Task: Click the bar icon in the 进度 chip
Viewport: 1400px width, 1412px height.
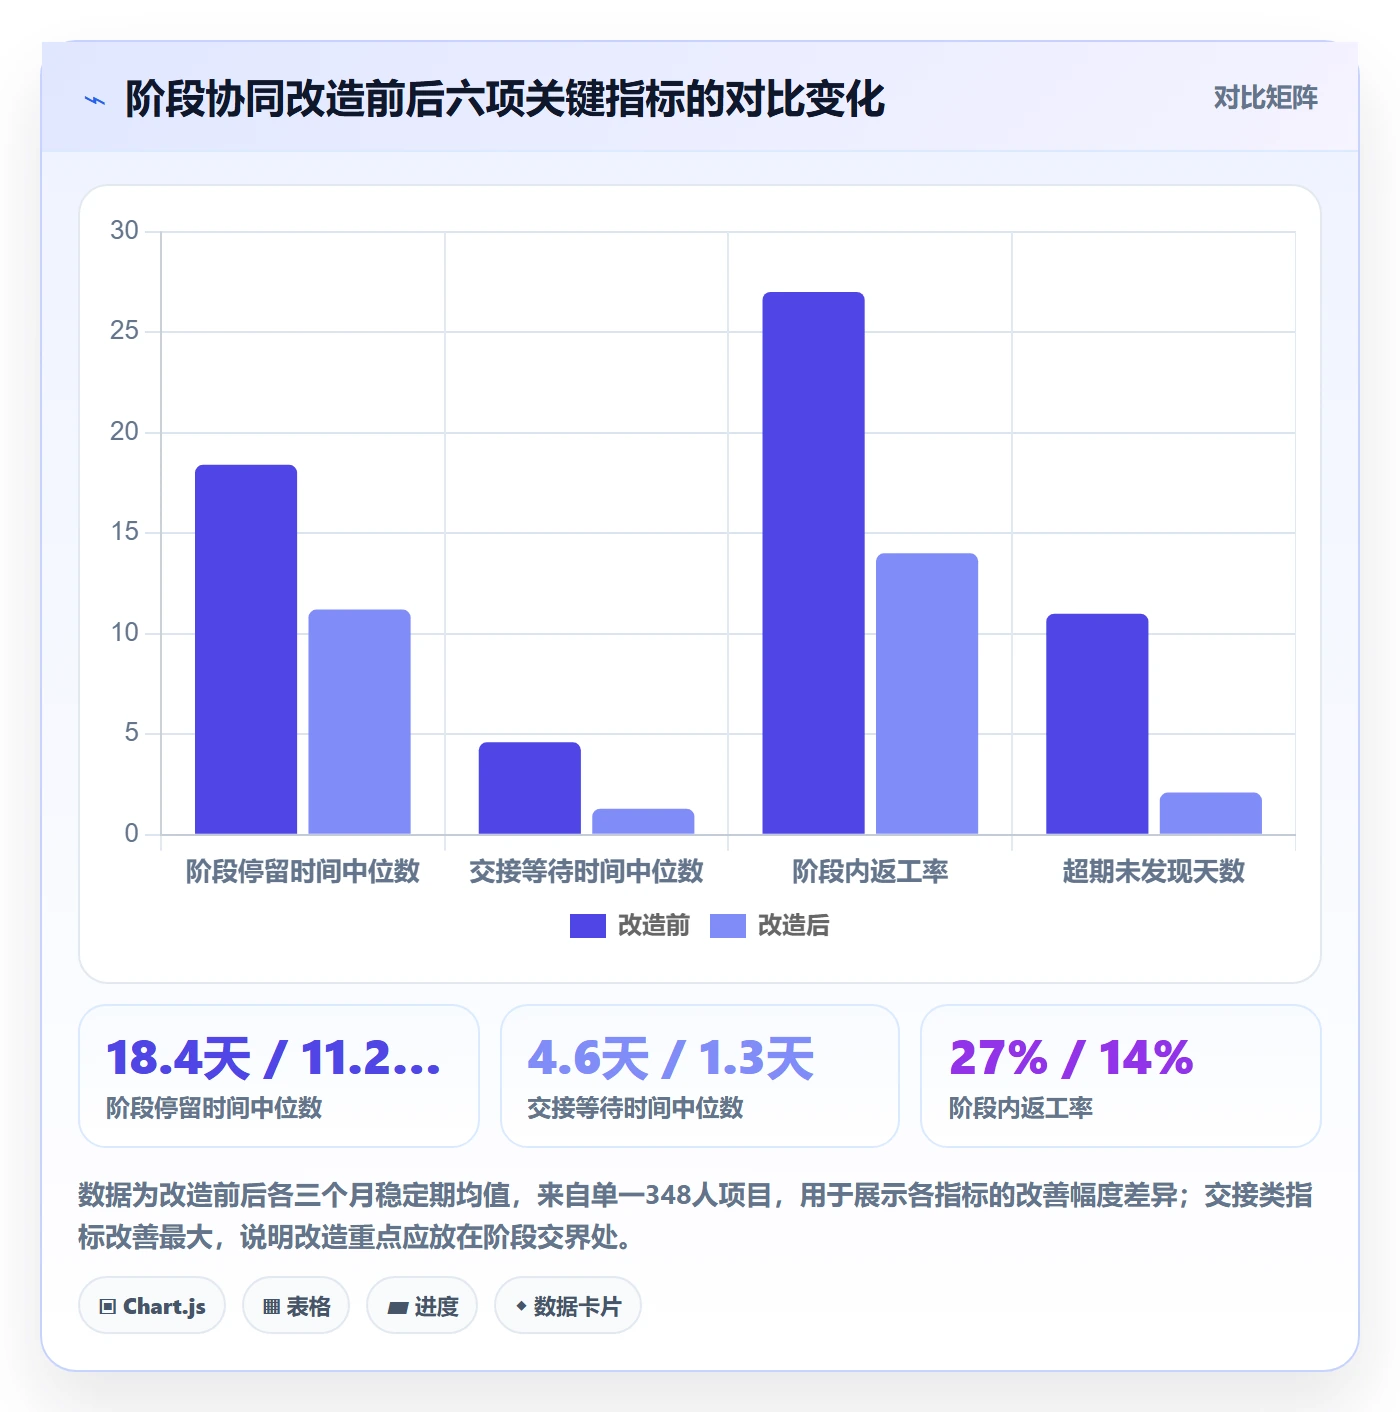Action: pos(397,1308)
